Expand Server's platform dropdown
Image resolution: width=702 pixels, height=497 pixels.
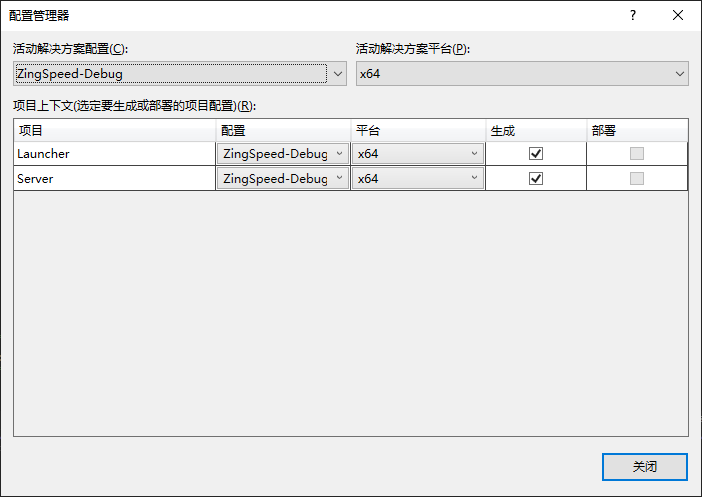tap(418, 179)
